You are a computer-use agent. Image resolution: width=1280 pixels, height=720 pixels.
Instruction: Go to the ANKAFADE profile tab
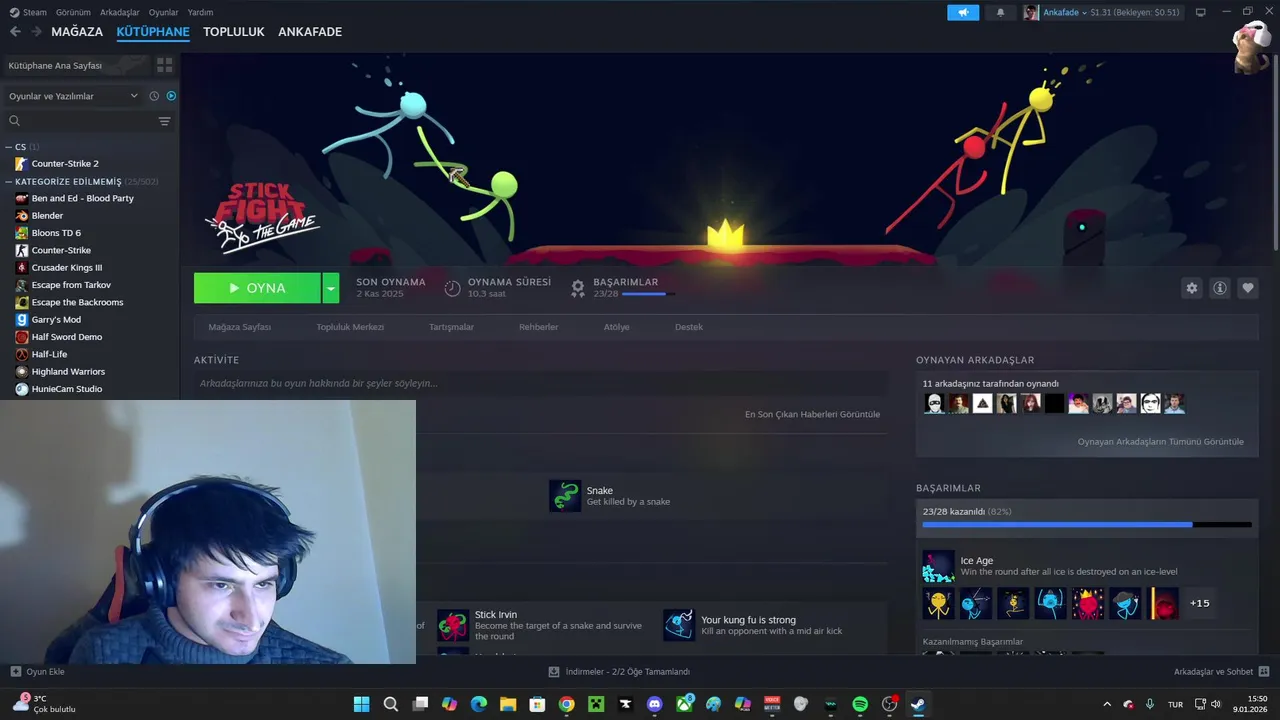coord(310,32)
